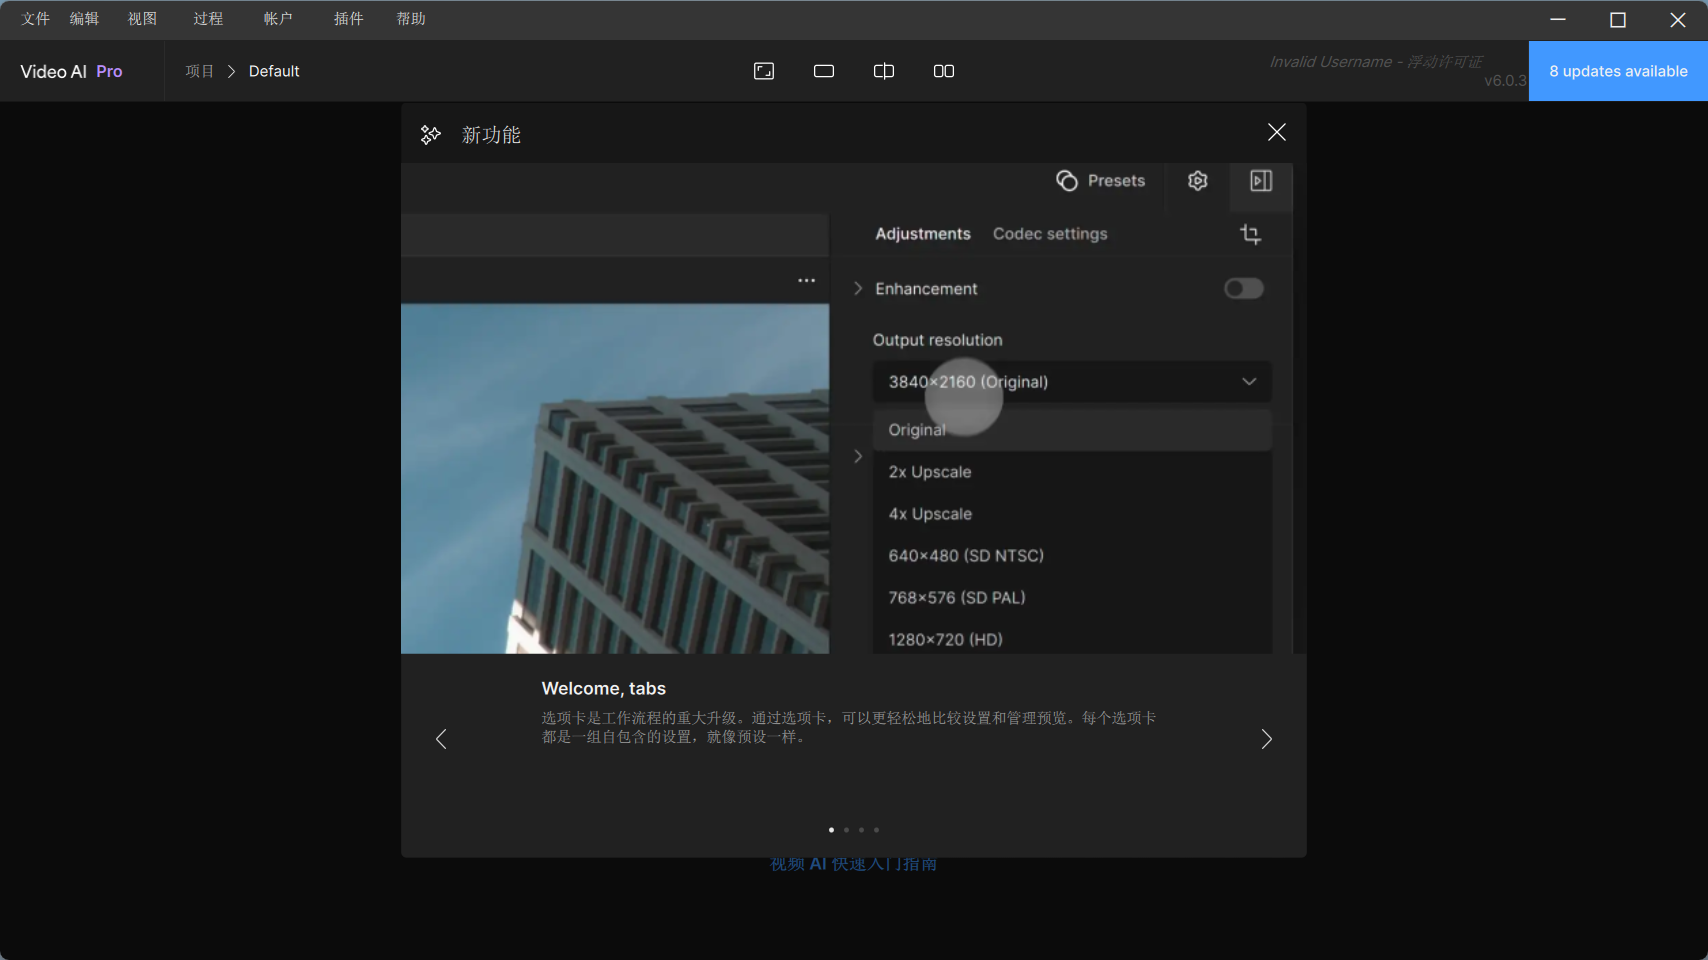This screenshot has height=960, width=1708.
Task: Click the Output resolution label
Action: [938, 340]
